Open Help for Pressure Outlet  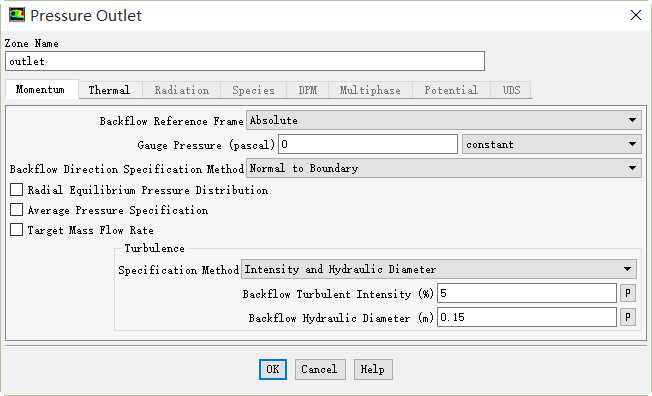(373, 369)
